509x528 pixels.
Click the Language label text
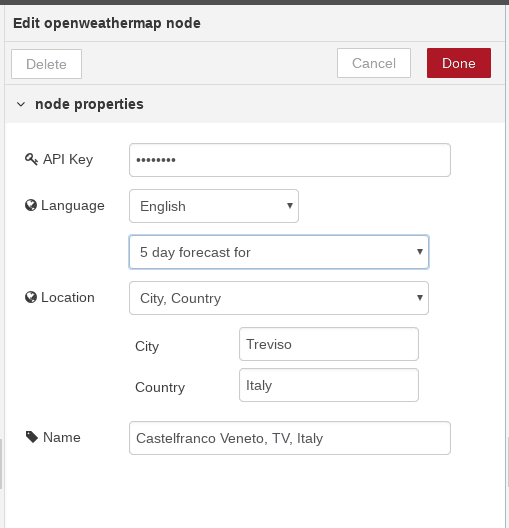(x=73, y=205)
